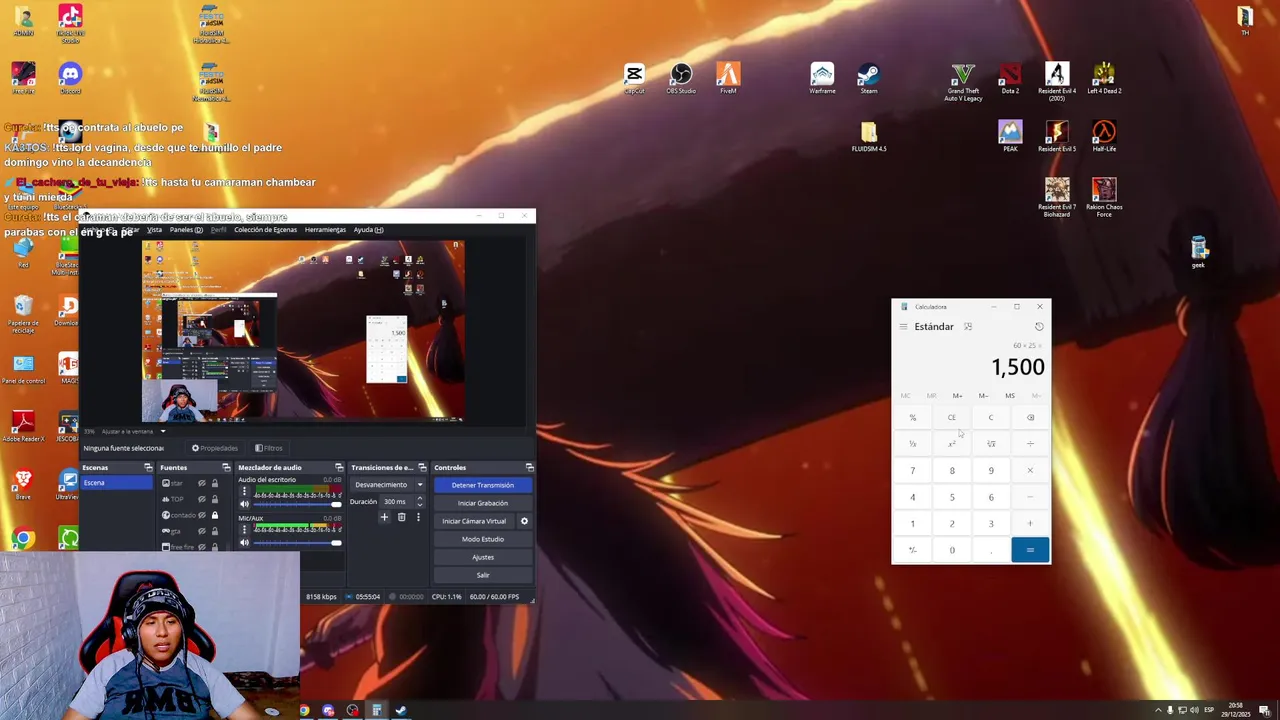Open virtual camera settings gear
Viewport: 1280px width, 720px height.
[x=524, y=521]
